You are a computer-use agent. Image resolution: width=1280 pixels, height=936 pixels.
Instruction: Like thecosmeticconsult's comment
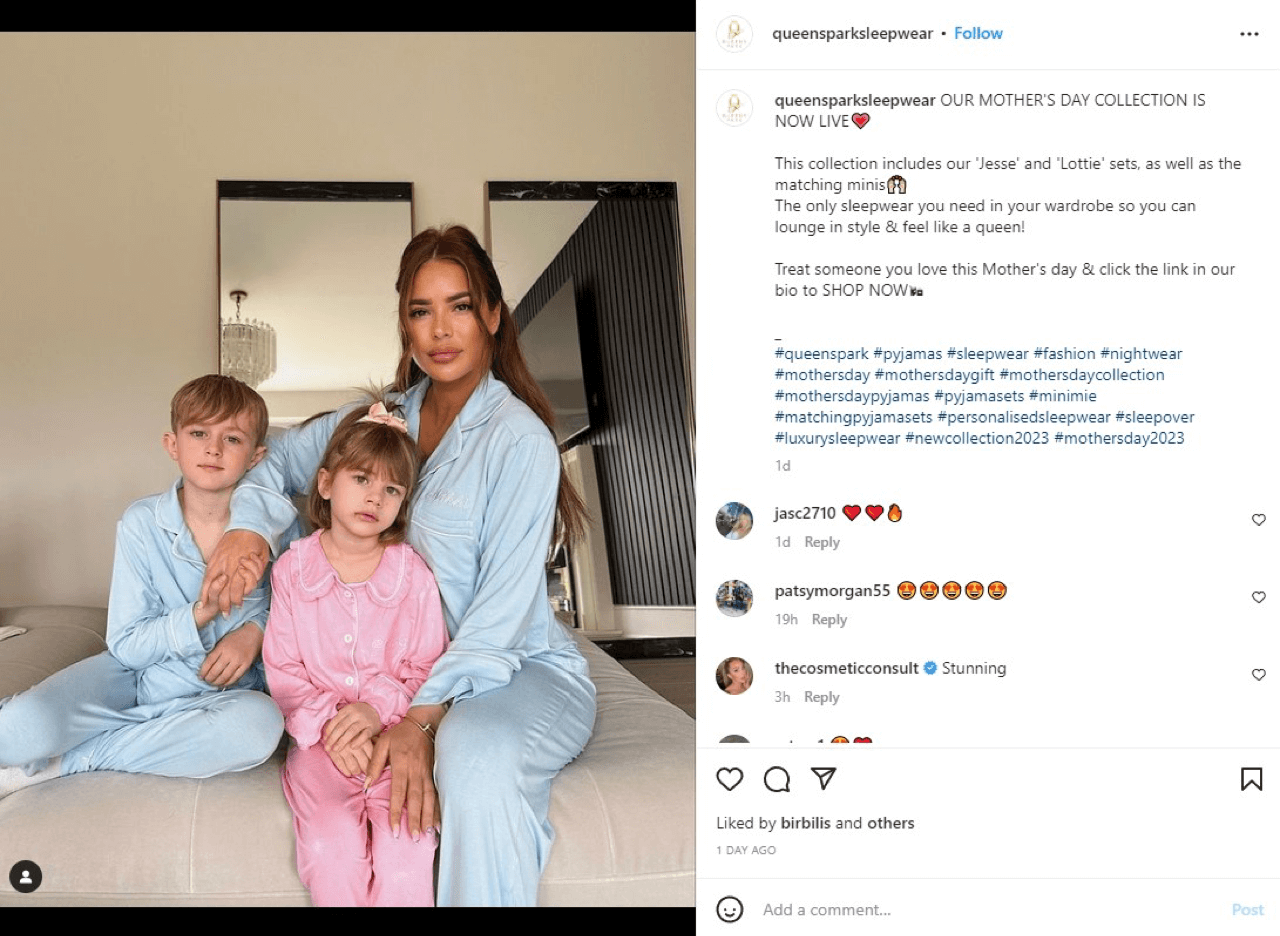click(x=1259, y=675)
